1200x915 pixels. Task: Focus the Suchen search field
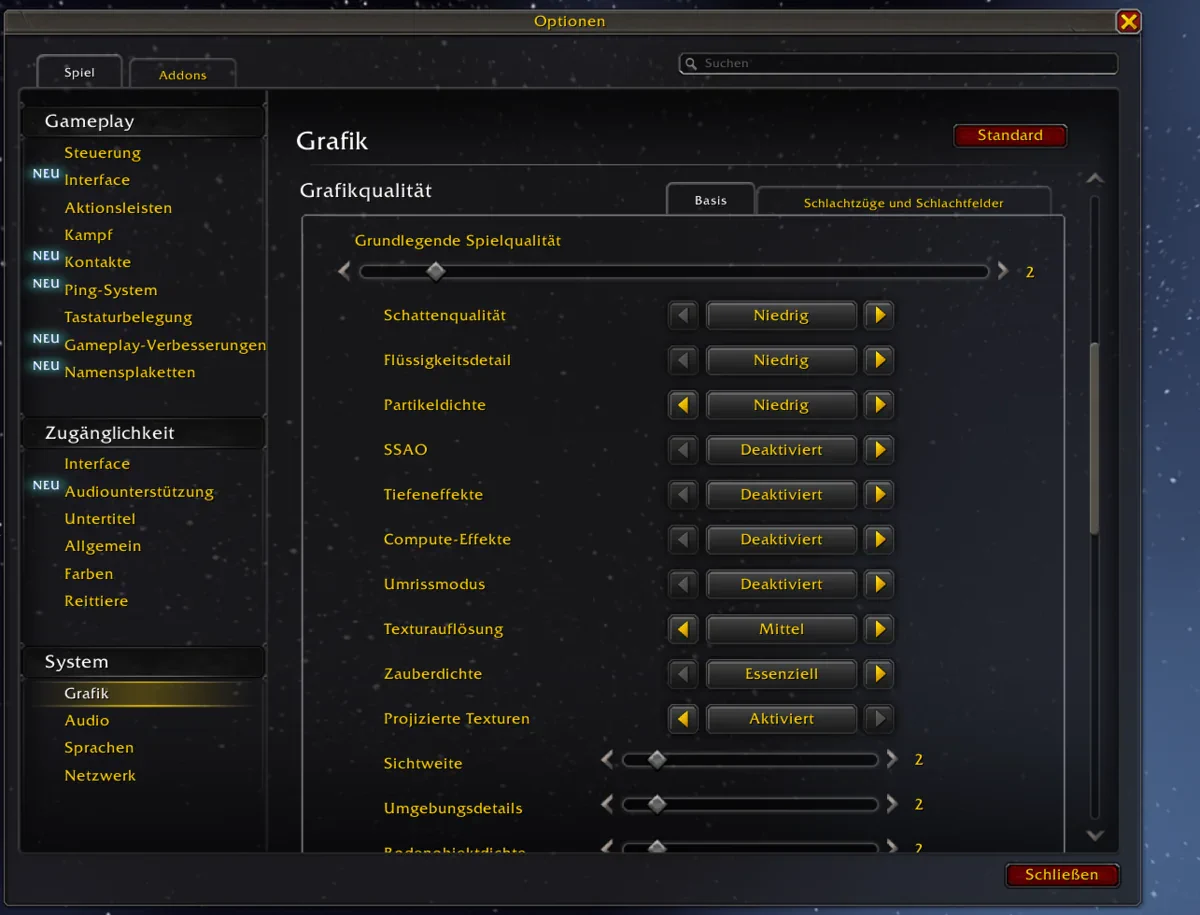(x=898, y=63)
